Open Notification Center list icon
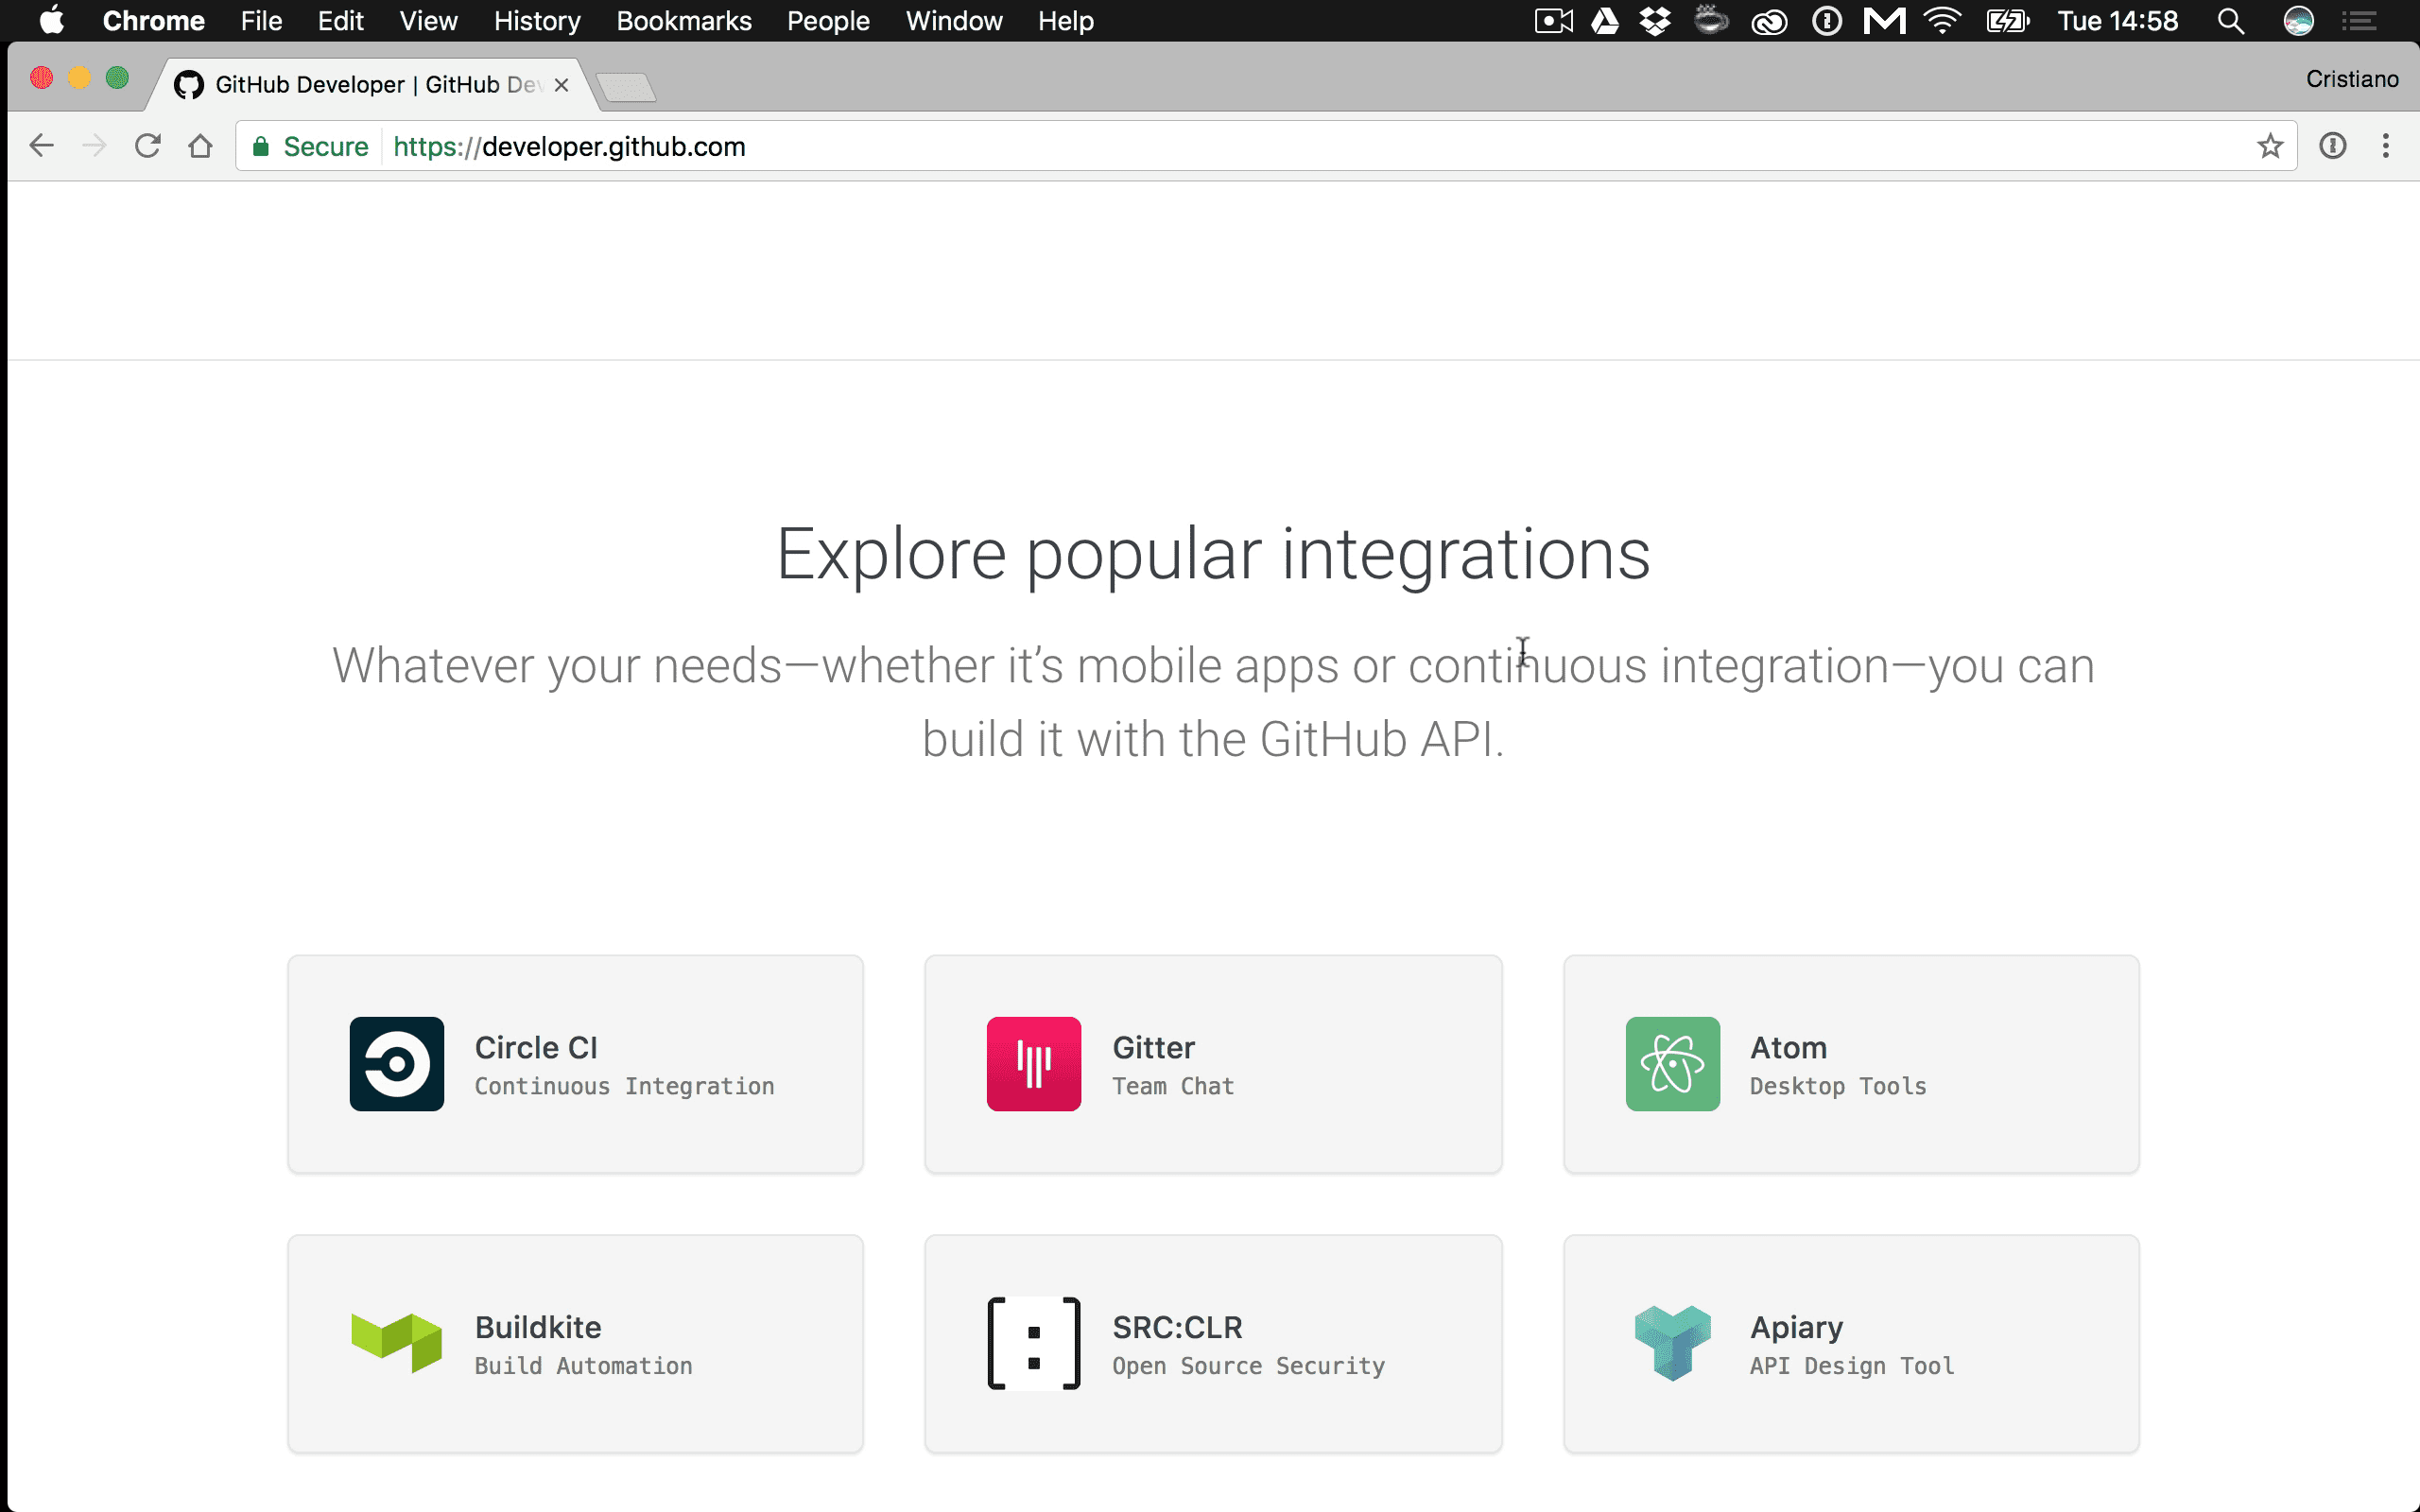Viewport: 2420px width, 1512px height. click(2359, 20)
